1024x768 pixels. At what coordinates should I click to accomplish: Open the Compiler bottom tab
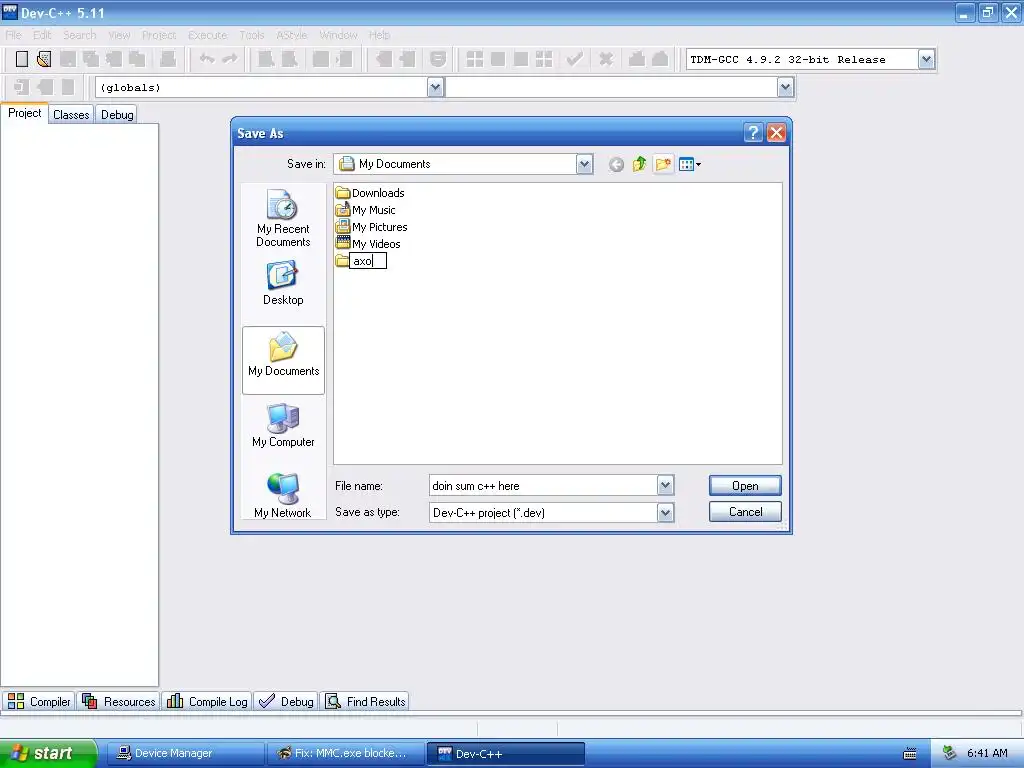(x=39, y=701)
